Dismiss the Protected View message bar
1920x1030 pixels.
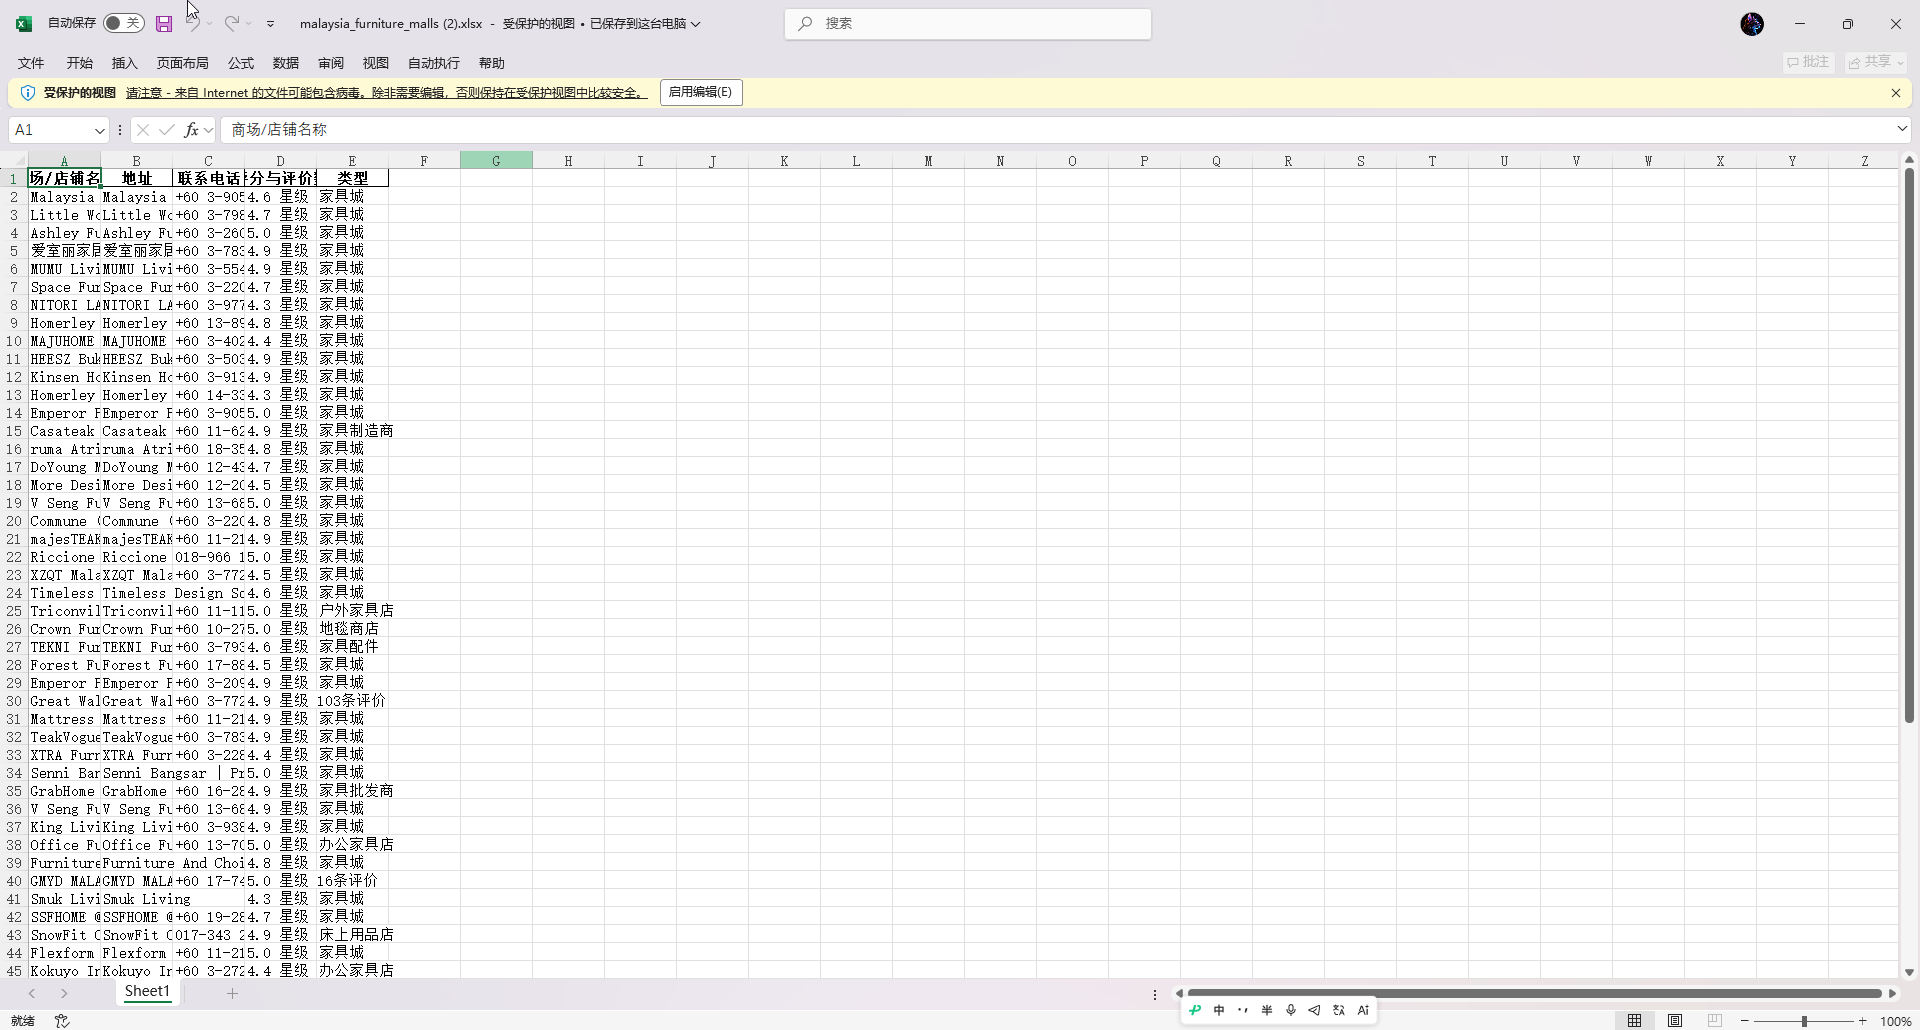pyautogui.click(x=1896, y=93)
